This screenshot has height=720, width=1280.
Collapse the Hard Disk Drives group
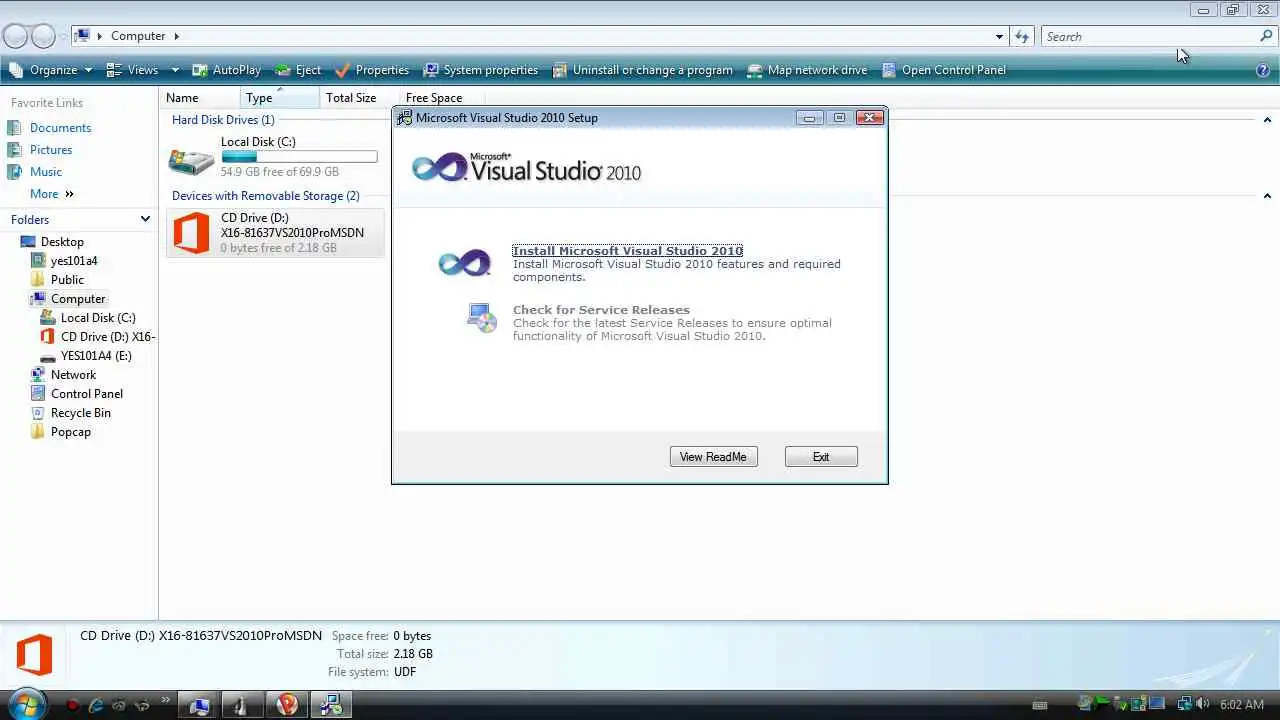(1267, 120)
